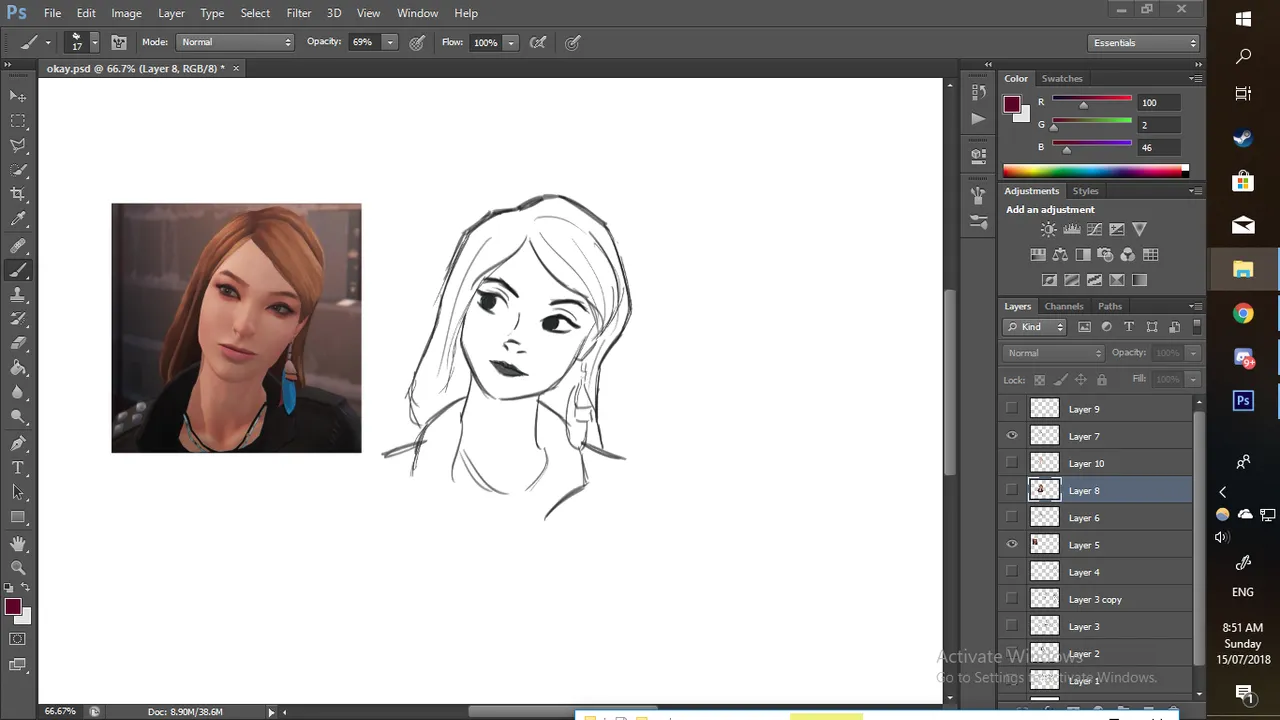Open the Actions panel play icon
This screenshot has width=1280, height=720.
[x=978, y=118]
